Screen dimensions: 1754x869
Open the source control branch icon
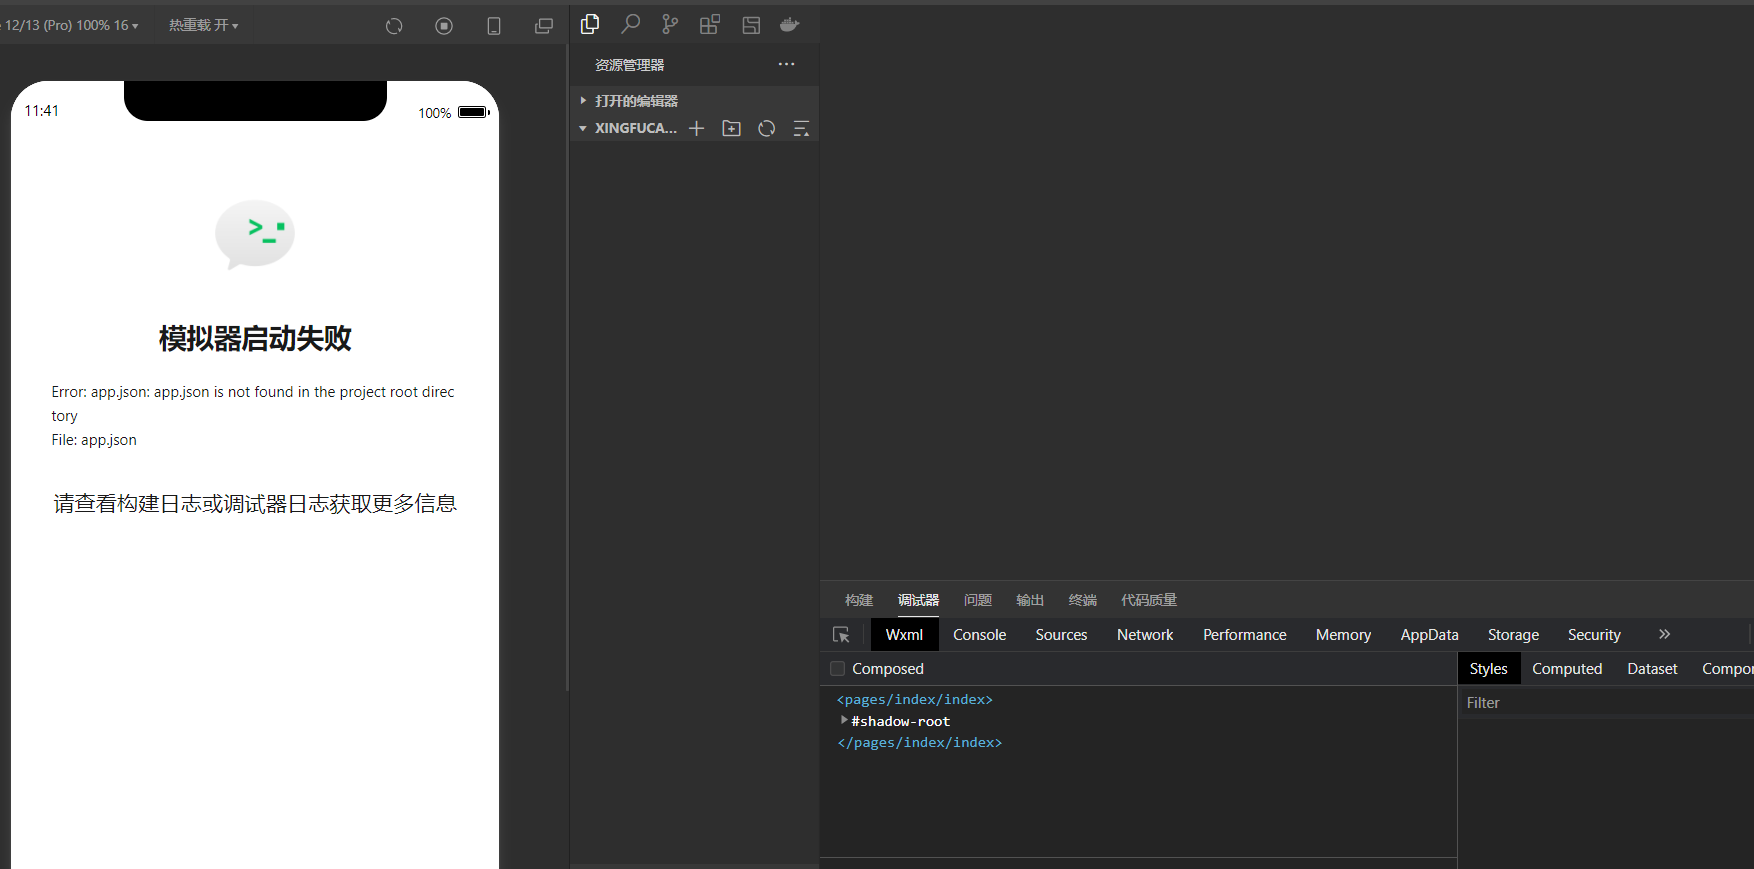(670, 24)
